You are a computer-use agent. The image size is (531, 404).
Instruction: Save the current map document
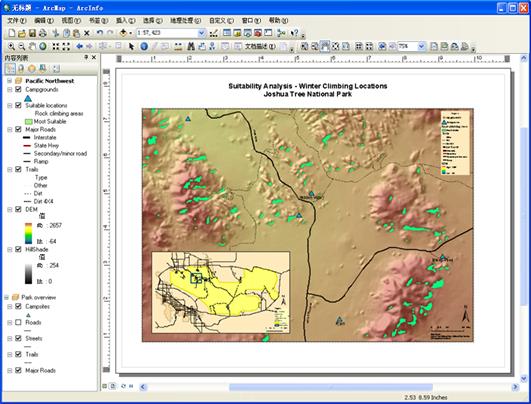(x=32, y=33)
